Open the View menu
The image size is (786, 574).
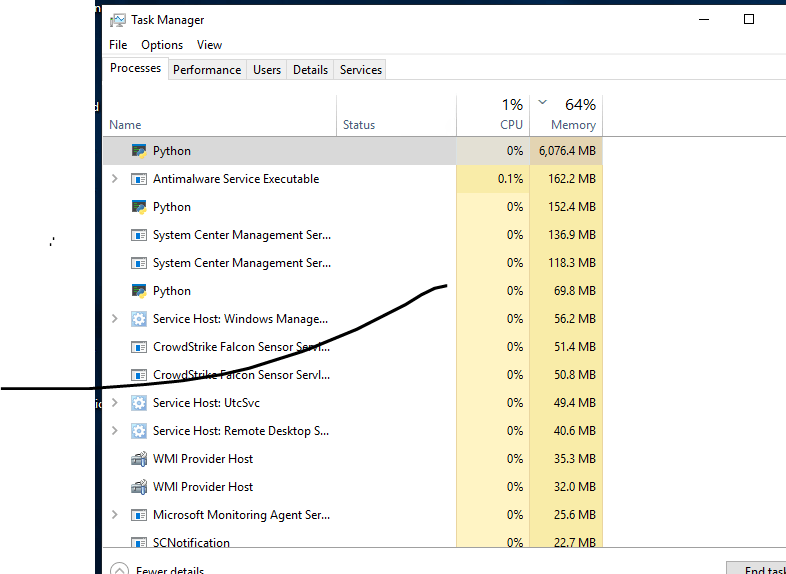tap(210, 45)
